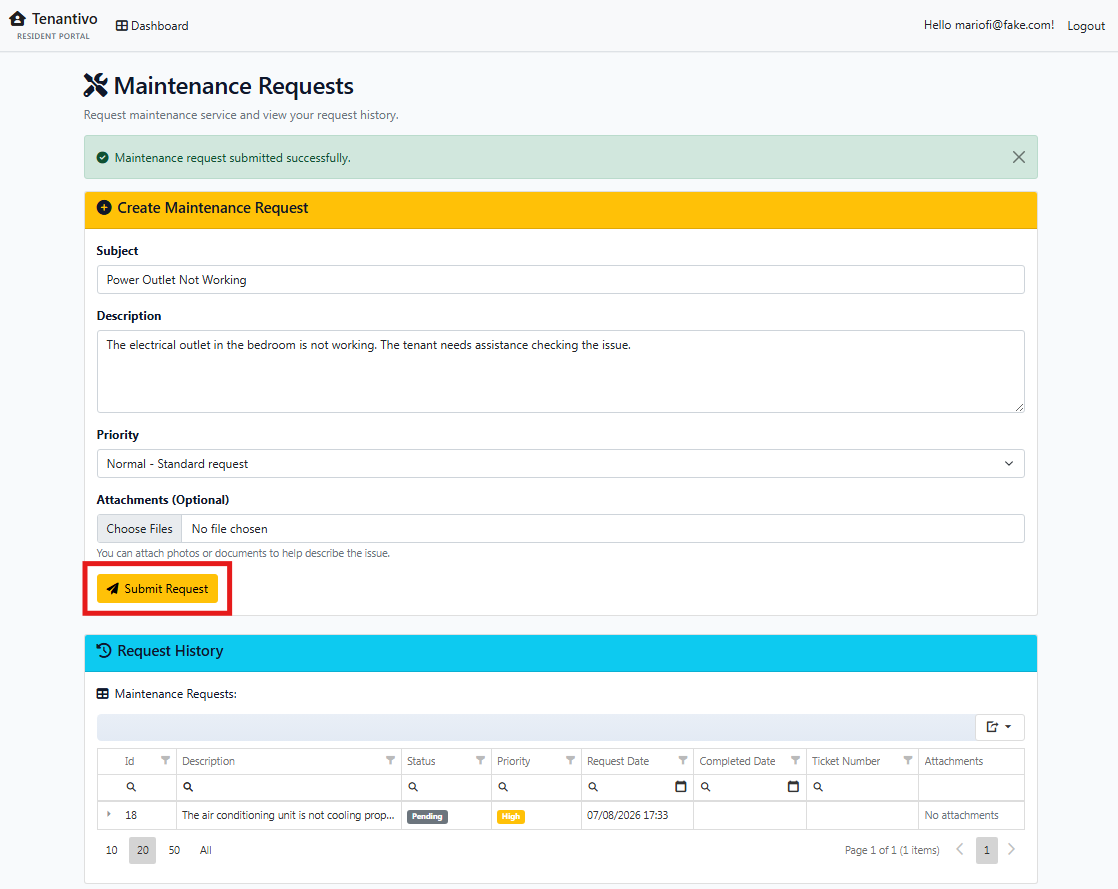This screenshot has width=1118, height=889.
Task: Open the export dropdown button
Action: tap(1000, 727)
